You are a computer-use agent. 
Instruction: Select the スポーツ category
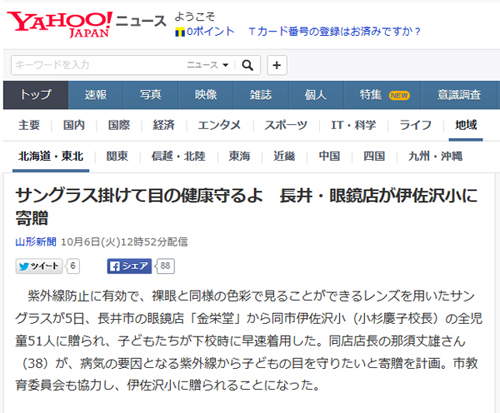(286, 125)
